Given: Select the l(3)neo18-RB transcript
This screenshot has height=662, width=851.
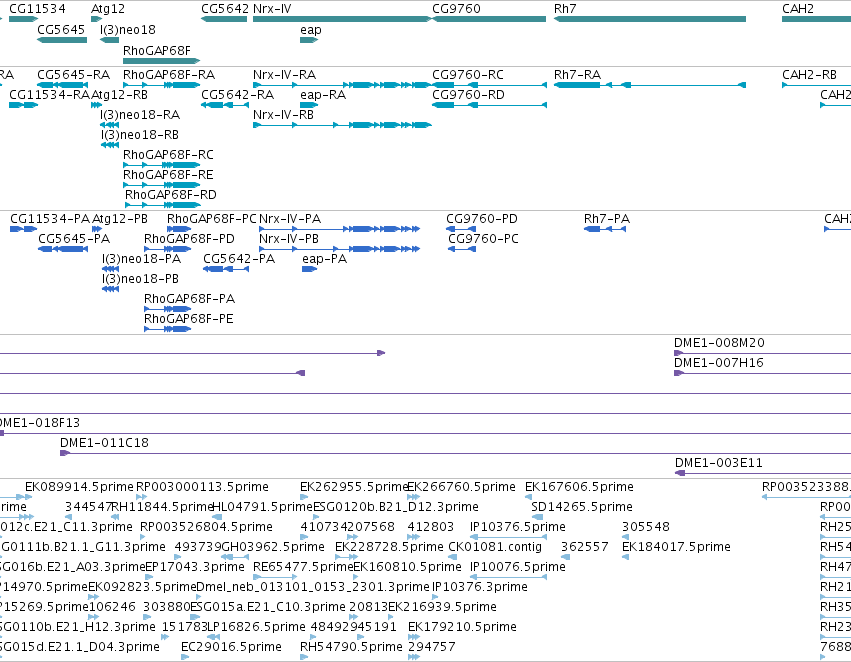Looking at the screenshot, I should tap(110, 145).
